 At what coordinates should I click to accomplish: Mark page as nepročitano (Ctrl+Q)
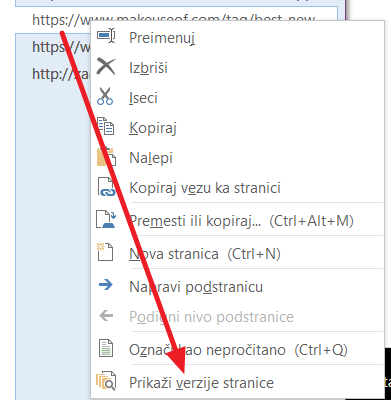pos(237,350)
